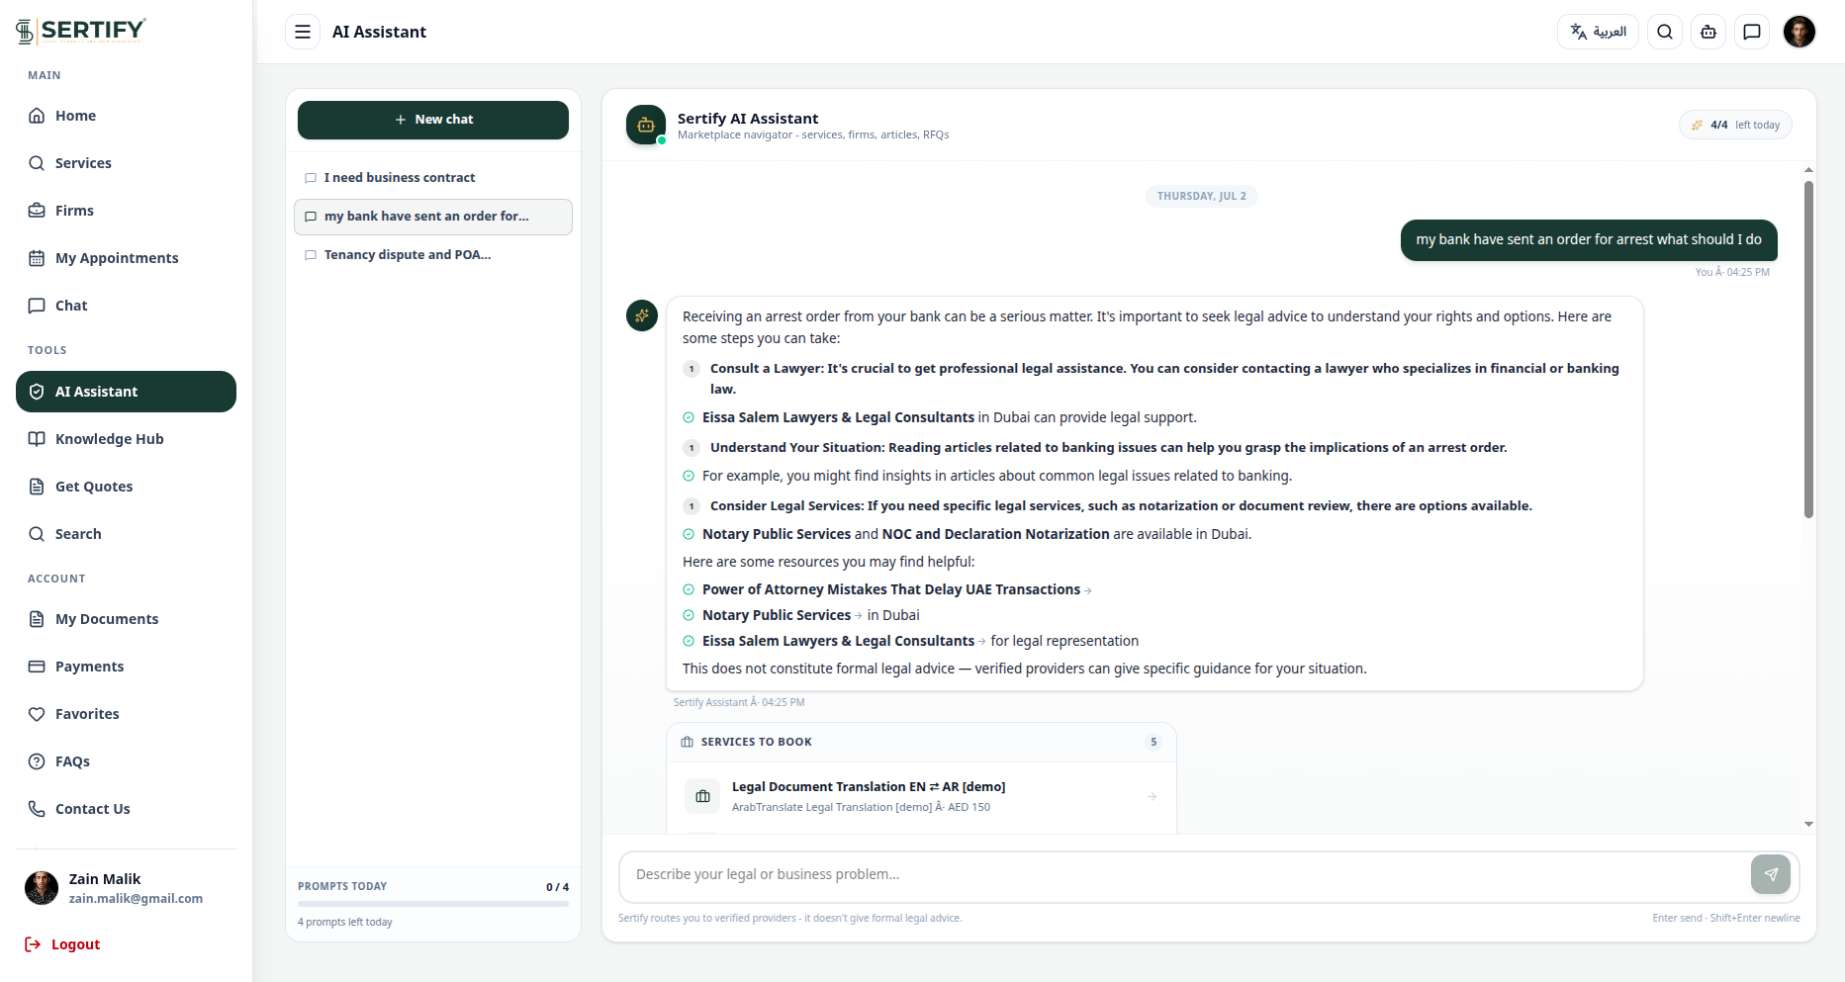Start a New chat
Screen dimensions: 1845x982
[433, 120]
